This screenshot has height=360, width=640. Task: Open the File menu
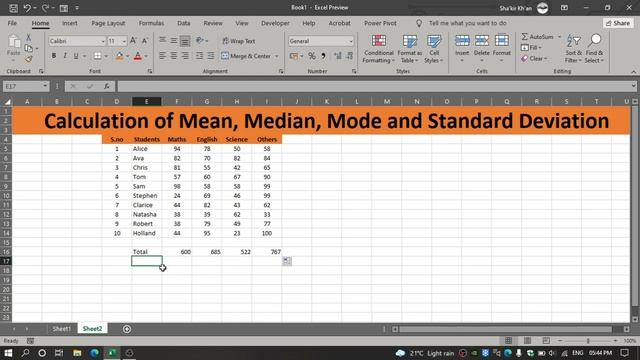[x=12, y=23]
